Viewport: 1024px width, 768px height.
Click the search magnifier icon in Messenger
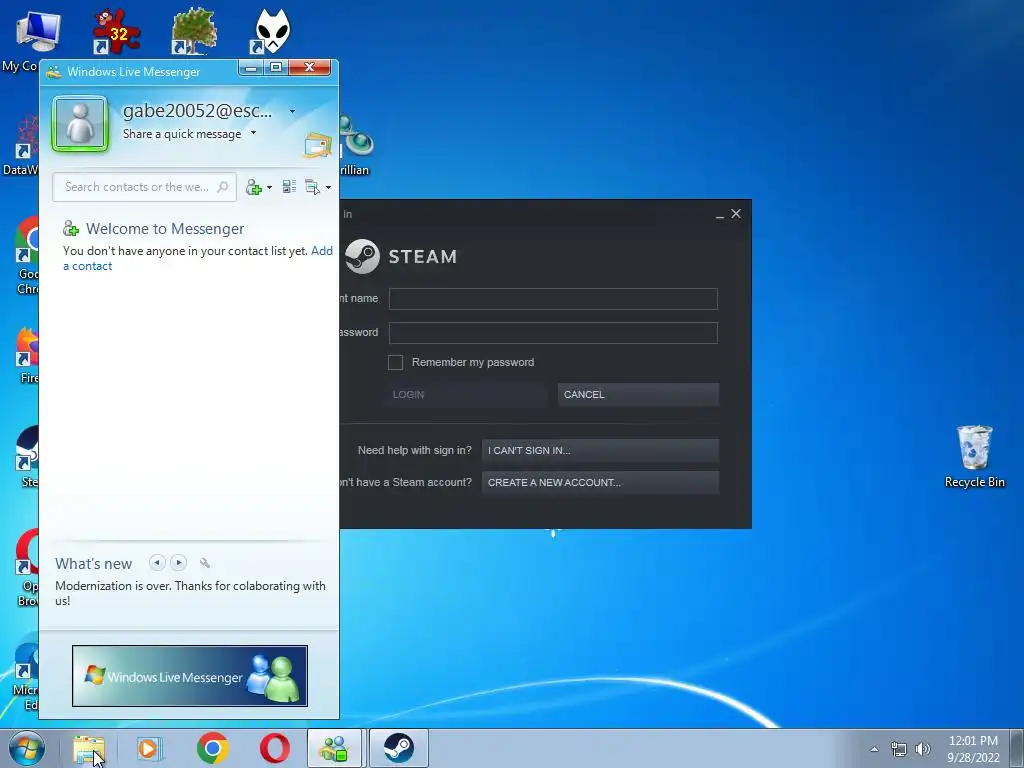point(223,187)
